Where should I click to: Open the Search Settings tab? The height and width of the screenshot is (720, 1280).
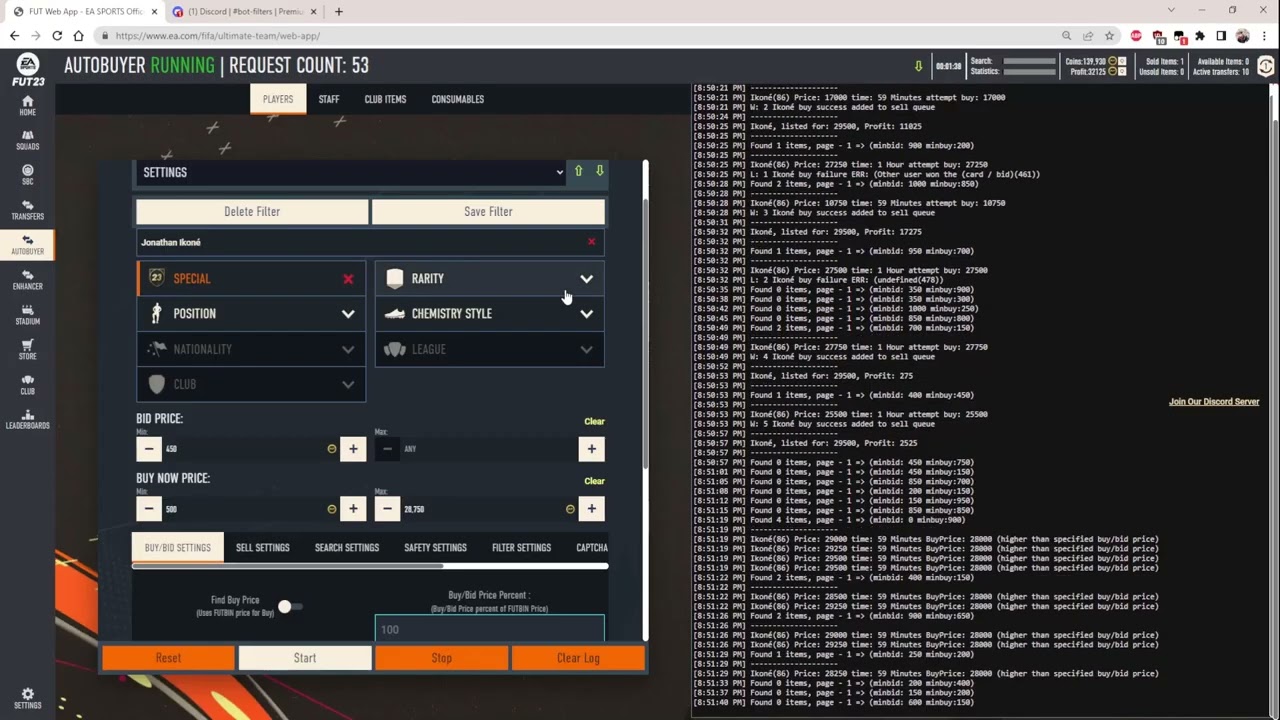(347, 548)
